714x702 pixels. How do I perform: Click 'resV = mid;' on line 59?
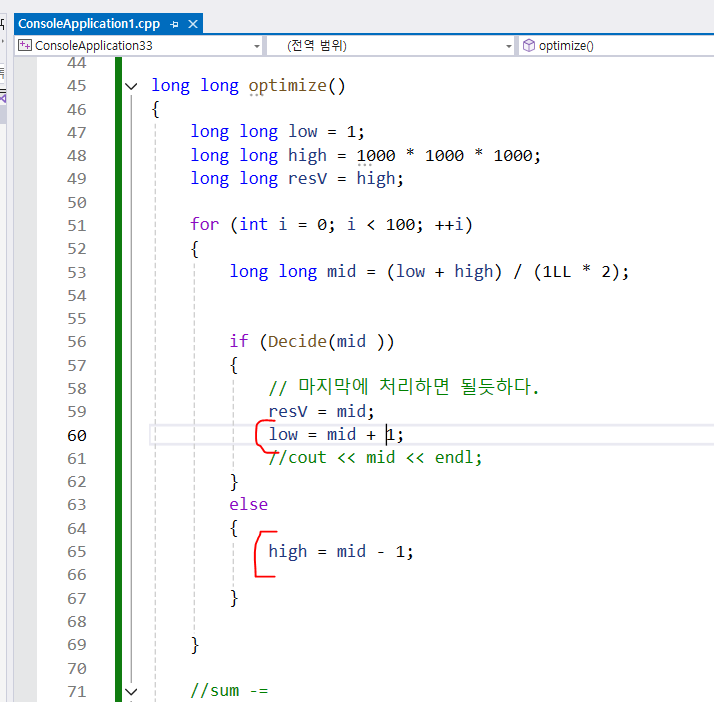pos(321,412)
